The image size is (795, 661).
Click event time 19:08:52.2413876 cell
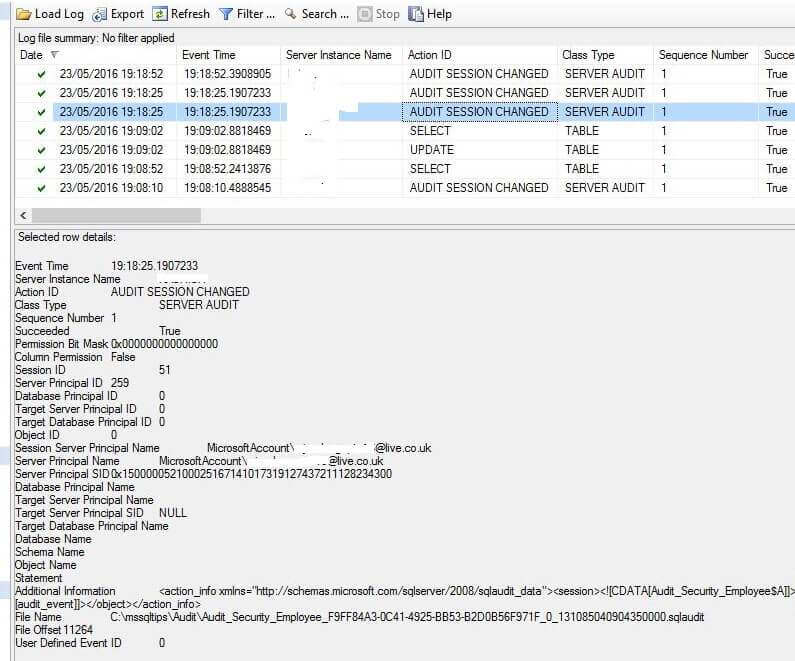click(228, 169)
